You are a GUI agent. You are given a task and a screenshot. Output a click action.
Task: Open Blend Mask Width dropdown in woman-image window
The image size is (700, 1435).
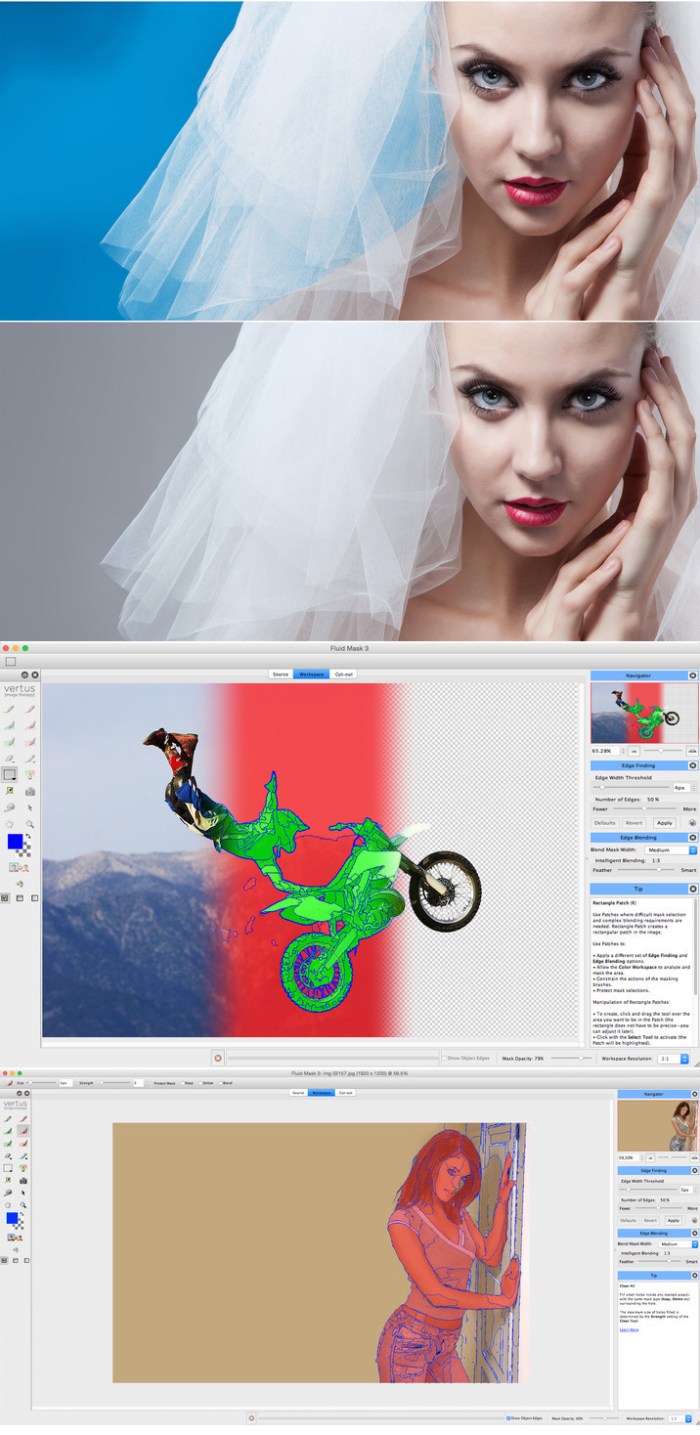(678, 1244)
